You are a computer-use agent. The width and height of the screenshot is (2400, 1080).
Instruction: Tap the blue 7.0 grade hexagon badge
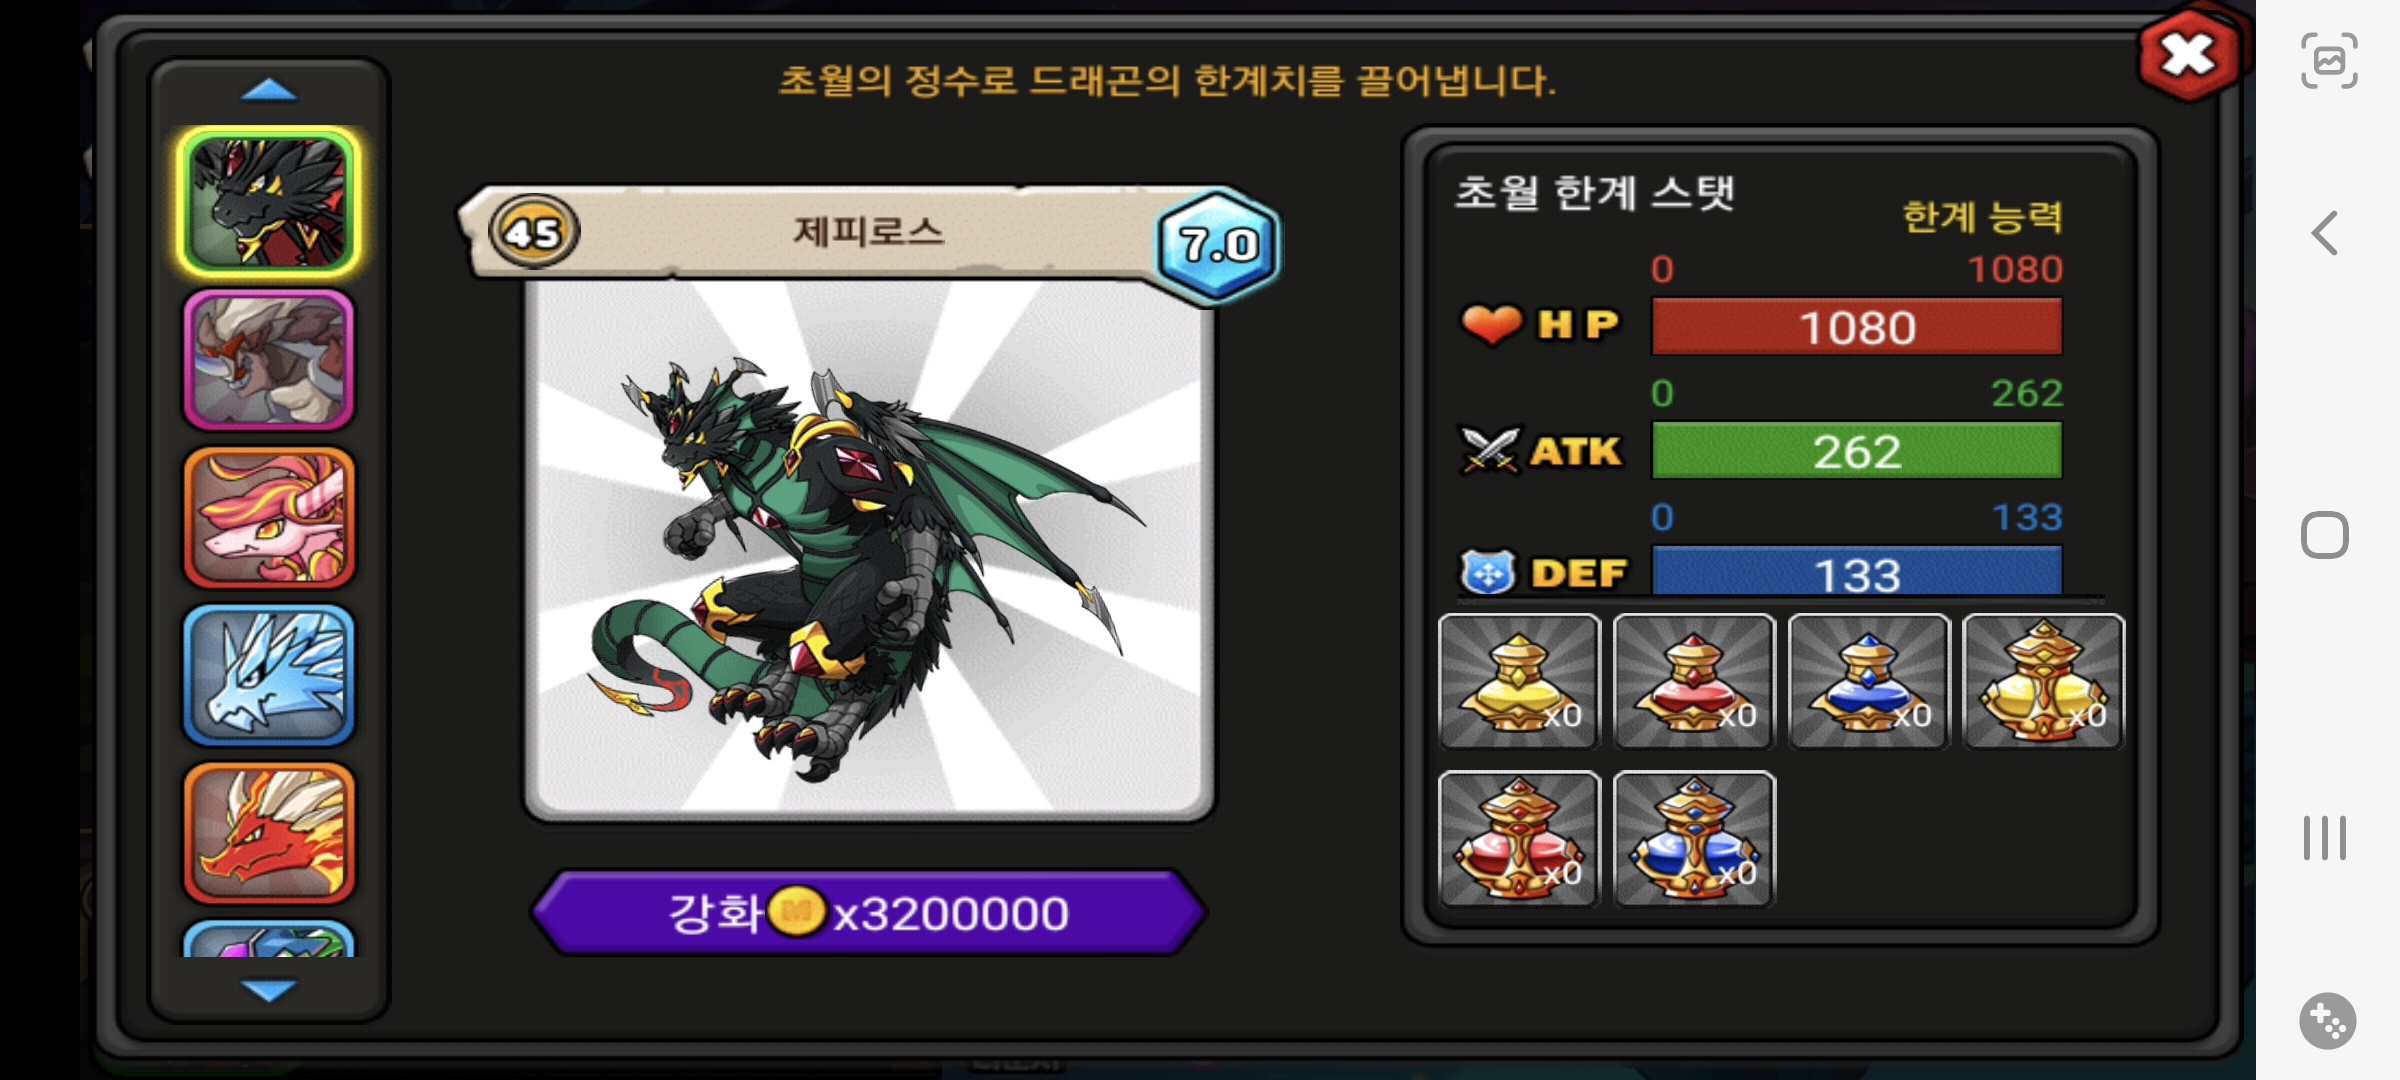[1217, 245]
